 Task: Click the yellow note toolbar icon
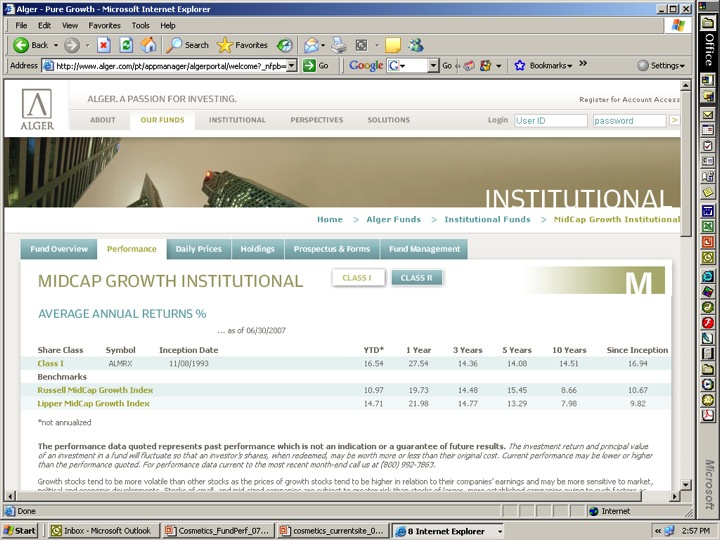tap(393, 45)
